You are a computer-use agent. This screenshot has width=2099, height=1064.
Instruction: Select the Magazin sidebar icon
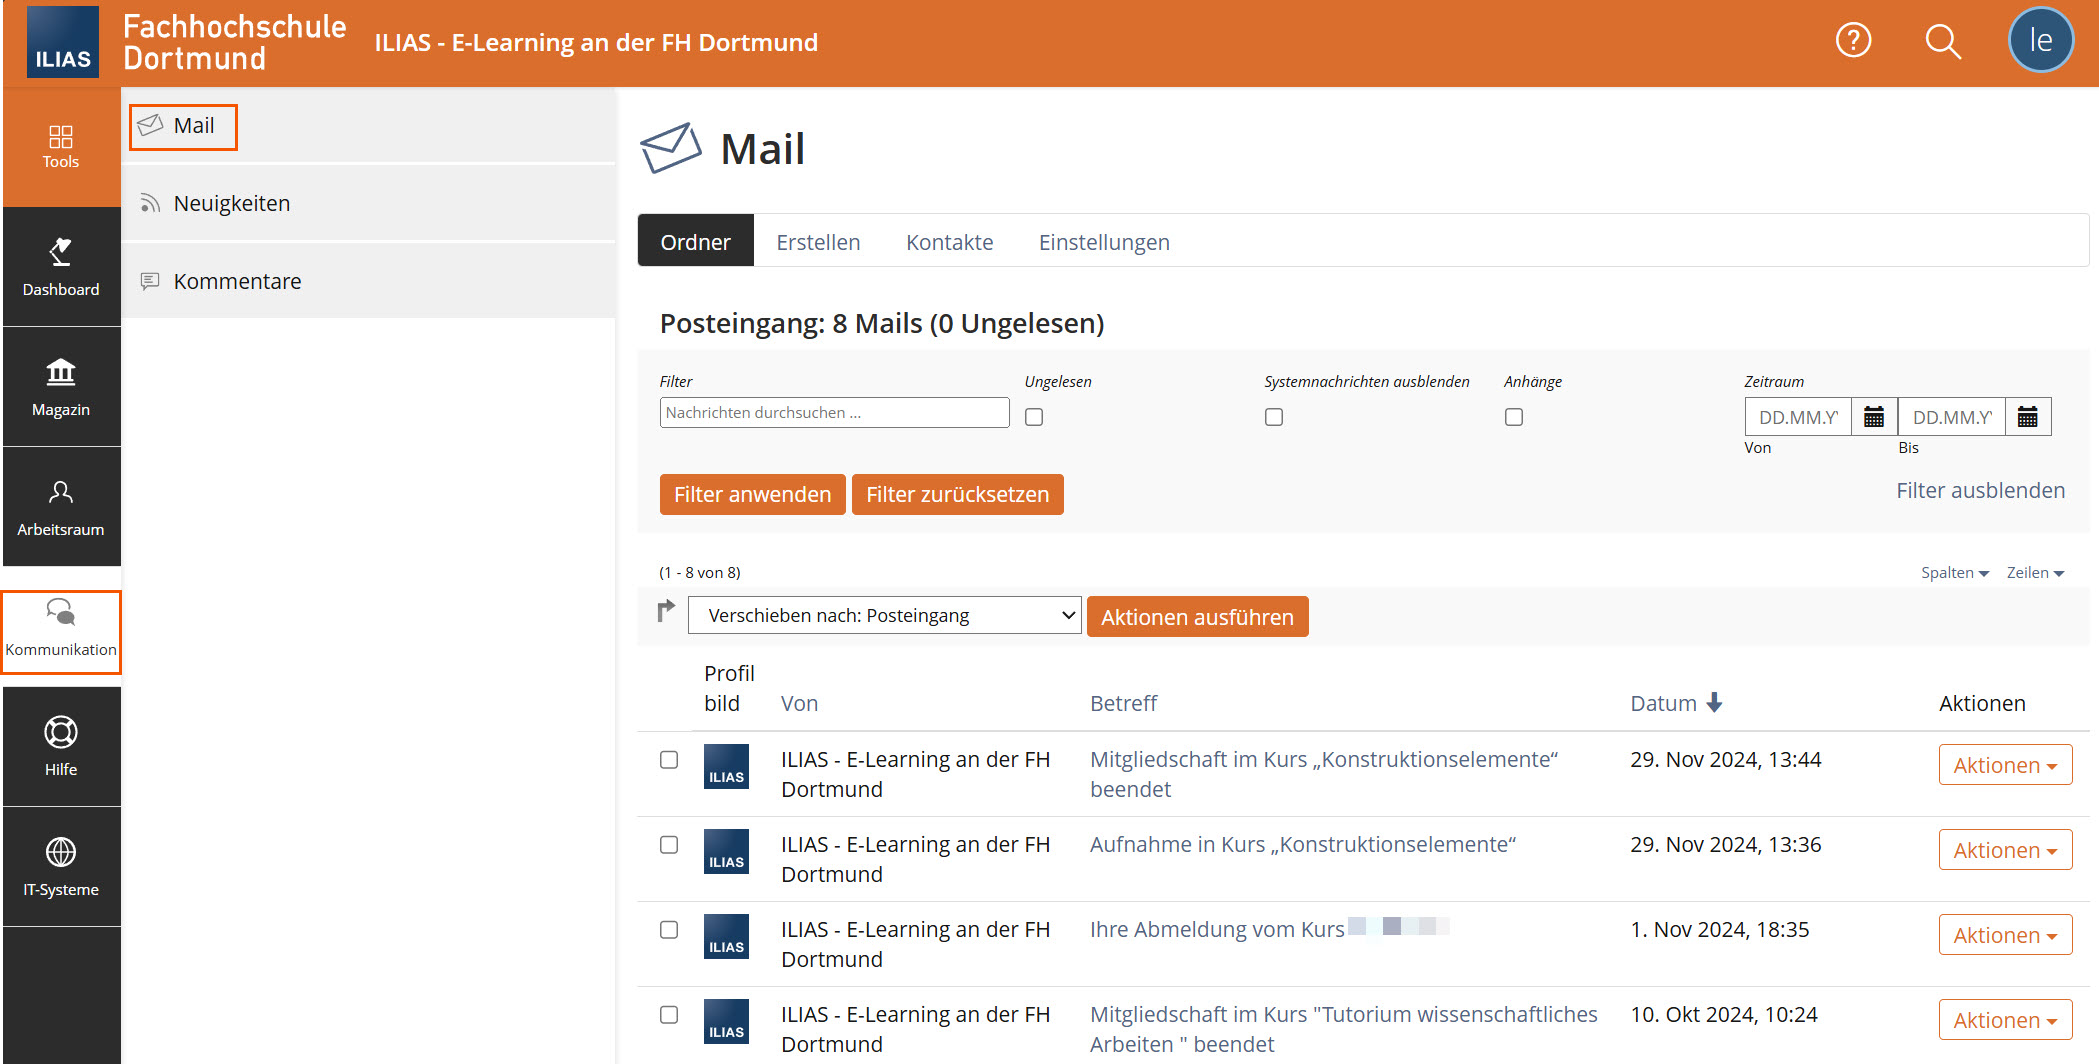coord(60,386)
